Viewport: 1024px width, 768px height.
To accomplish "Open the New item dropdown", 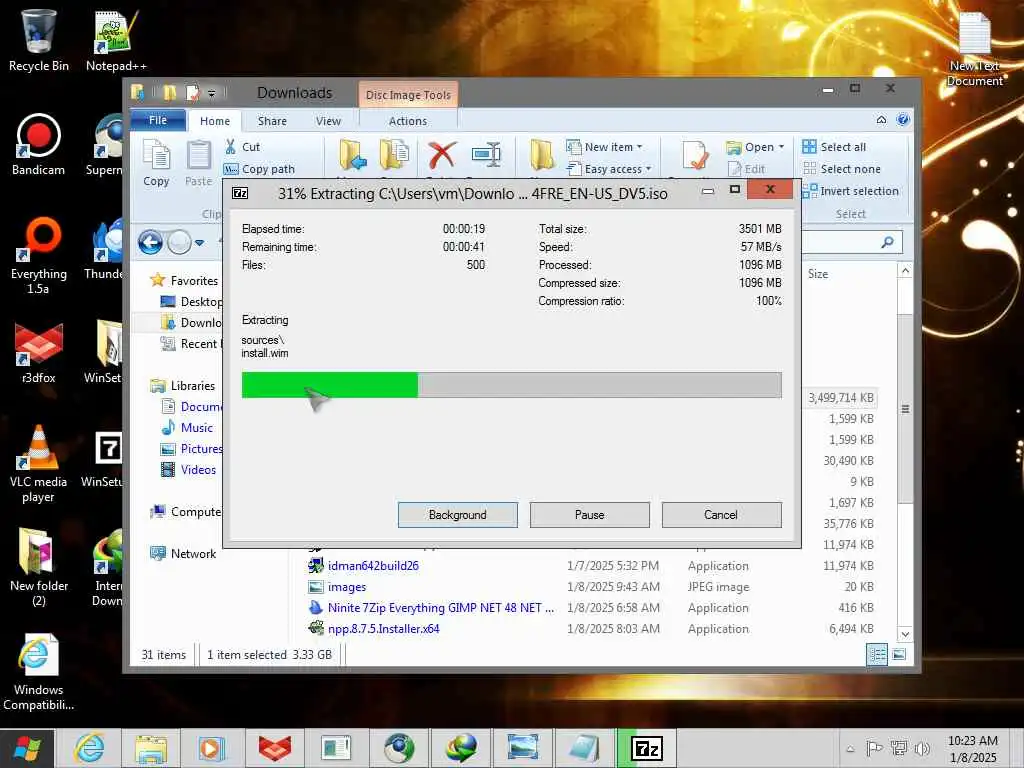I will [x=605, y=147].
